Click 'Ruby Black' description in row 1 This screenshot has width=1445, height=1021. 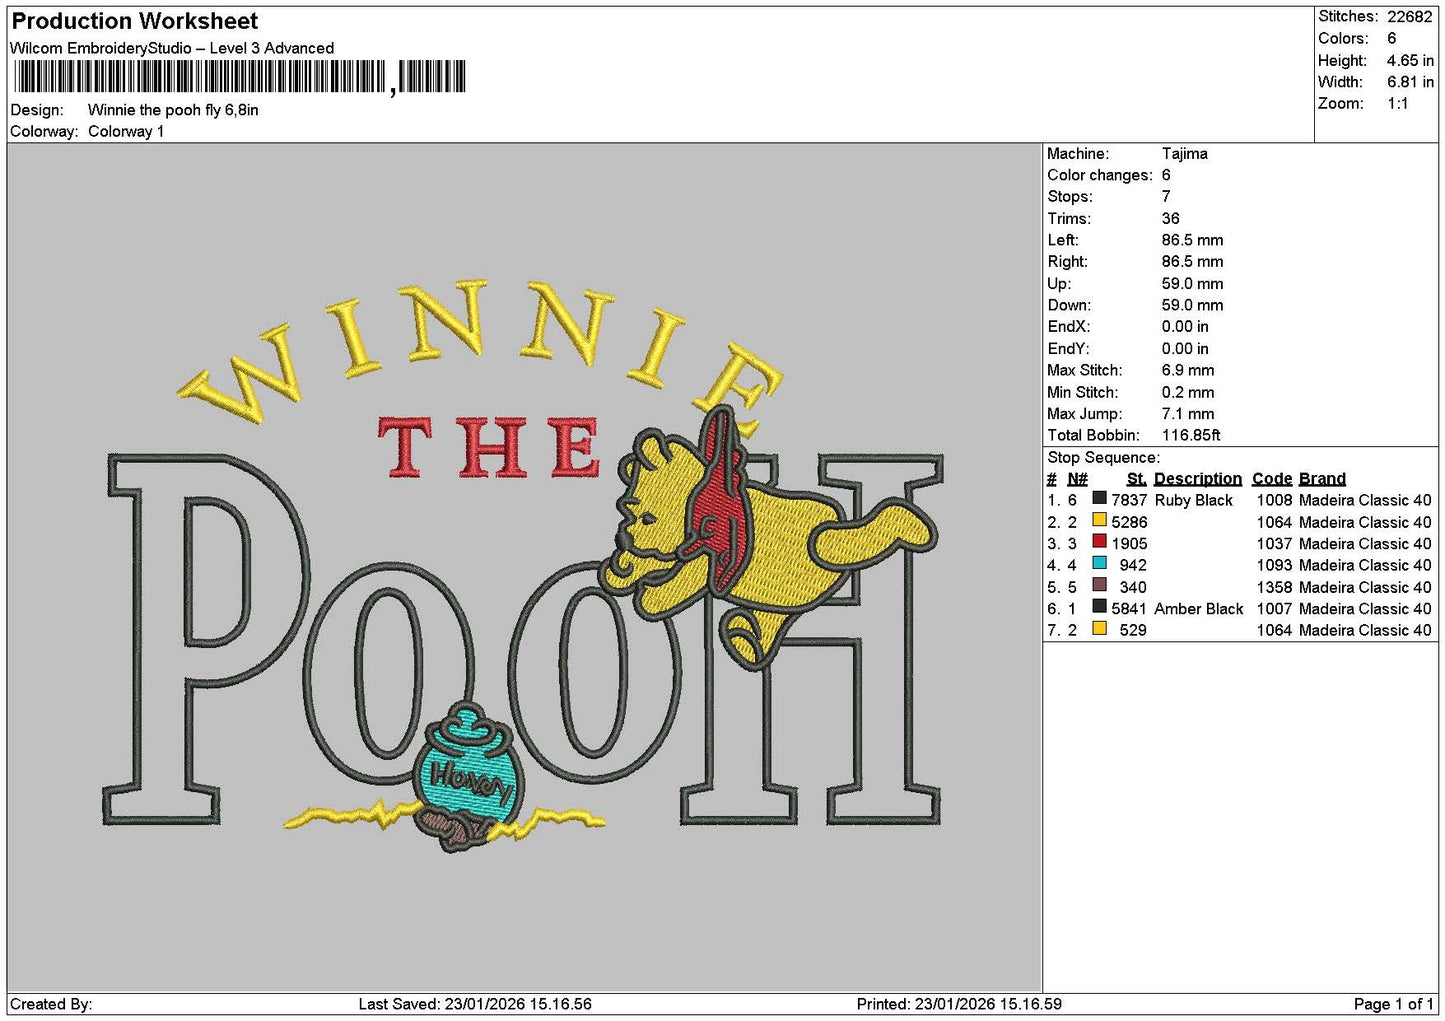click(1194, 500)
